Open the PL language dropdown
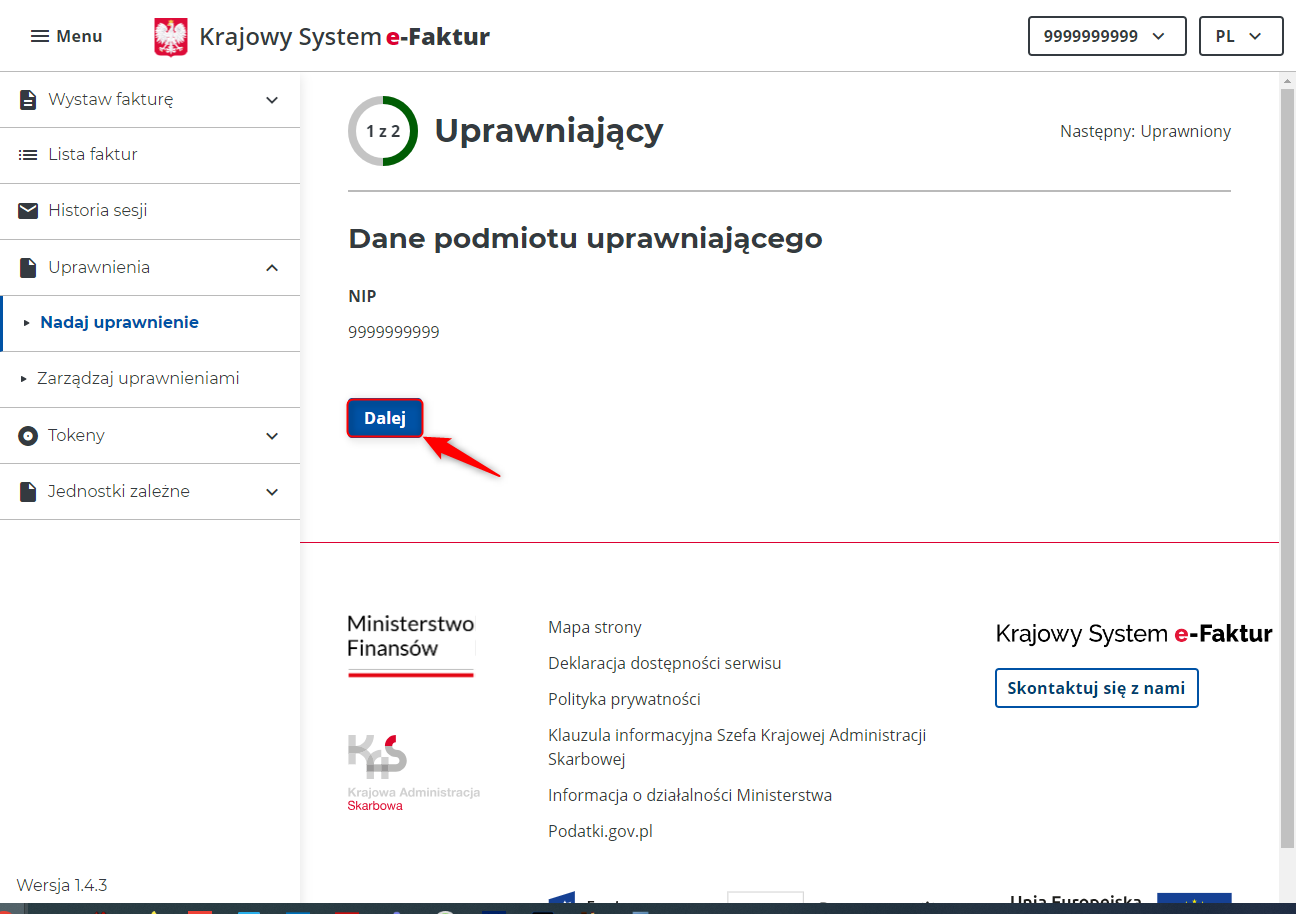The image size is (1296, 914). [x=1241, y=36]
